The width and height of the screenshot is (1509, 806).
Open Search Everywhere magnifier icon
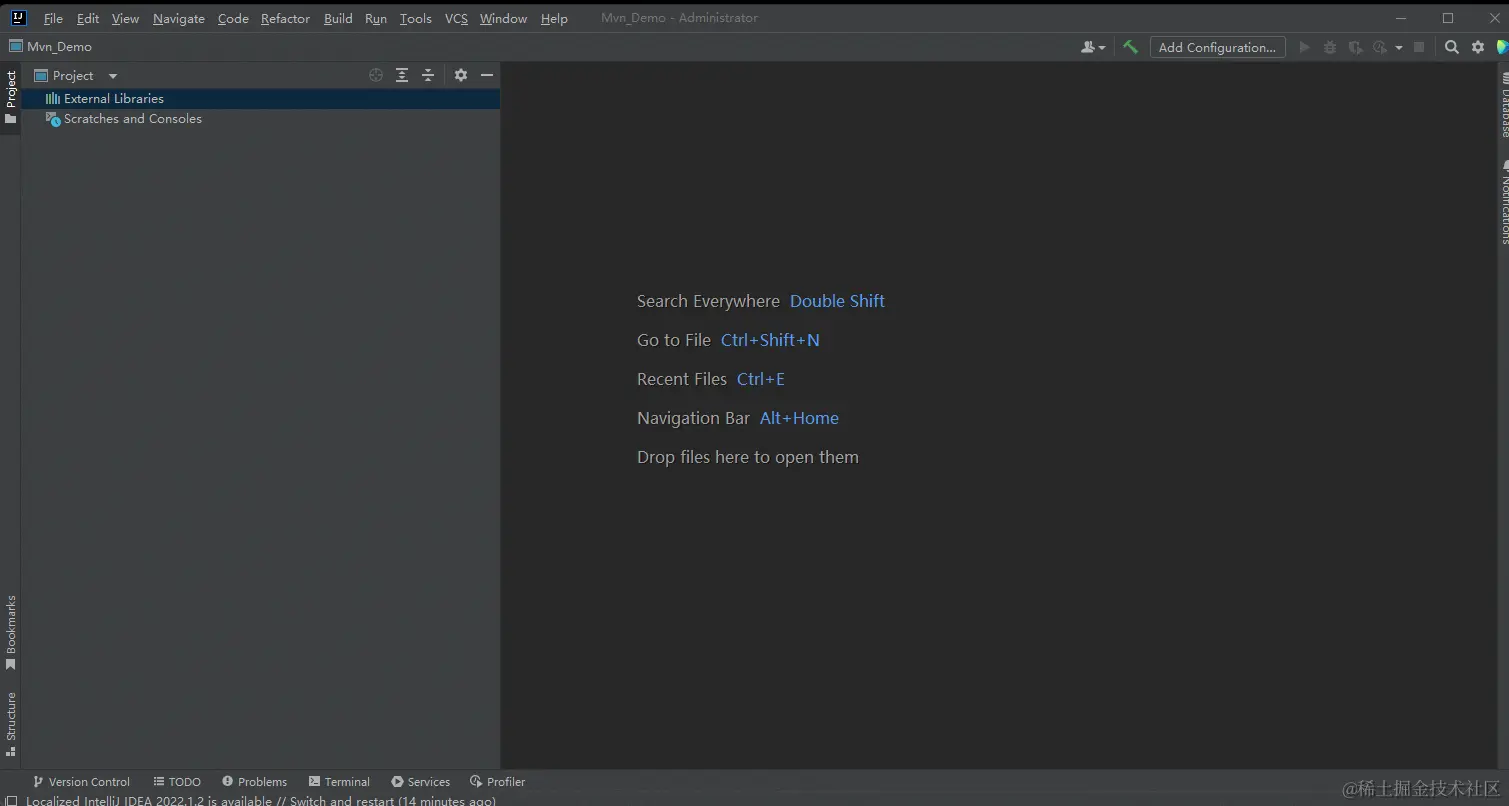tap(1451, 47)
